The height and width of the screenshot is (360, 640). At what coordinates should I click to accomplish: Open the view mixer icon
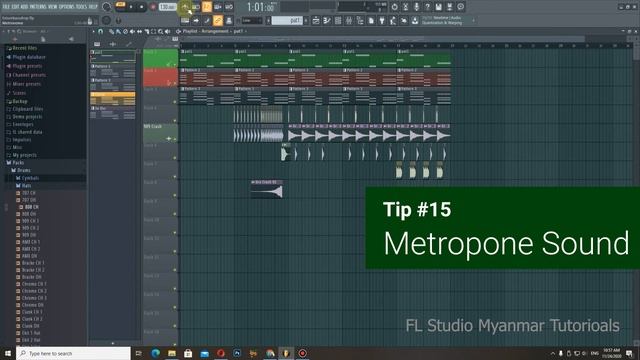349,20
